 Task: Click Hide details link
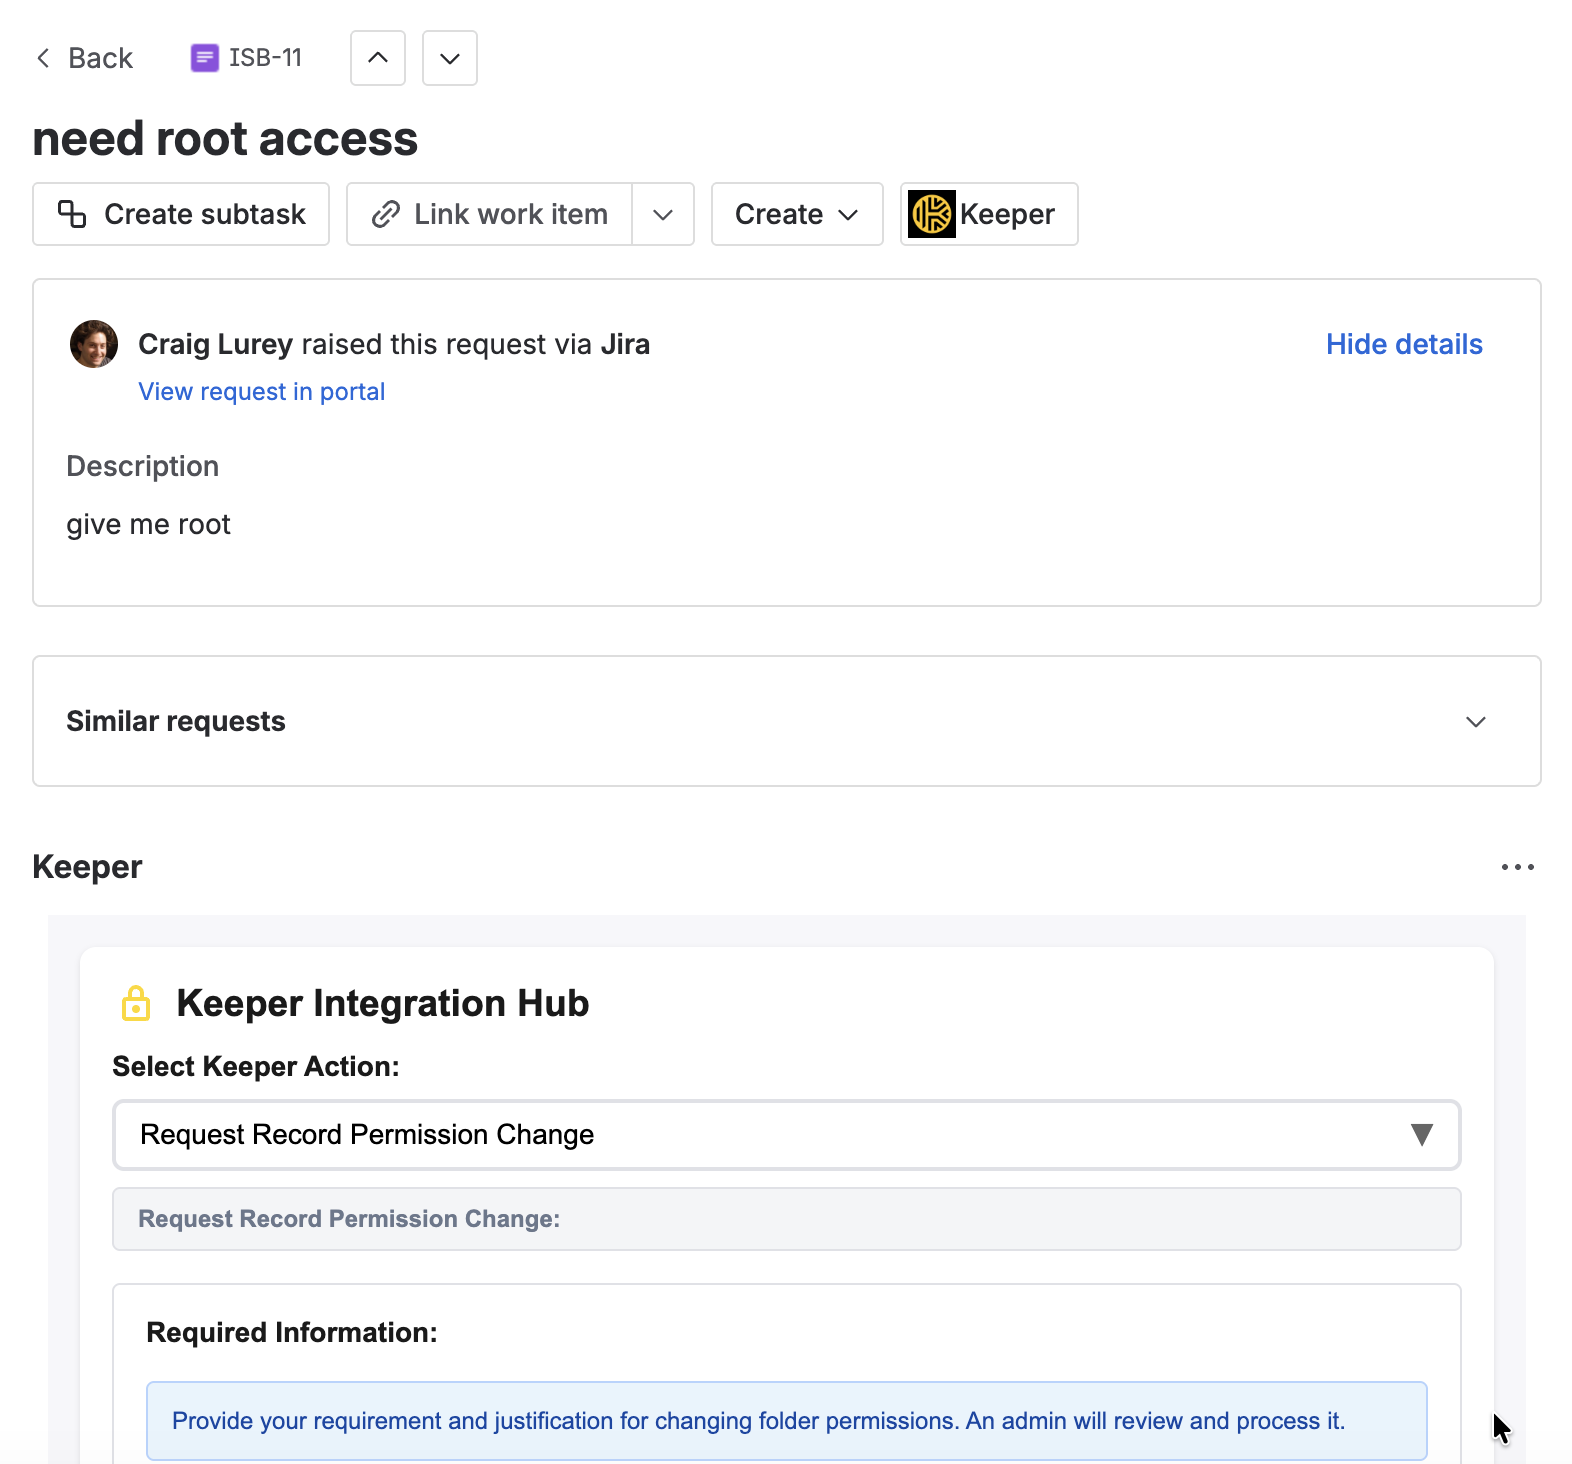point(1403,344)
